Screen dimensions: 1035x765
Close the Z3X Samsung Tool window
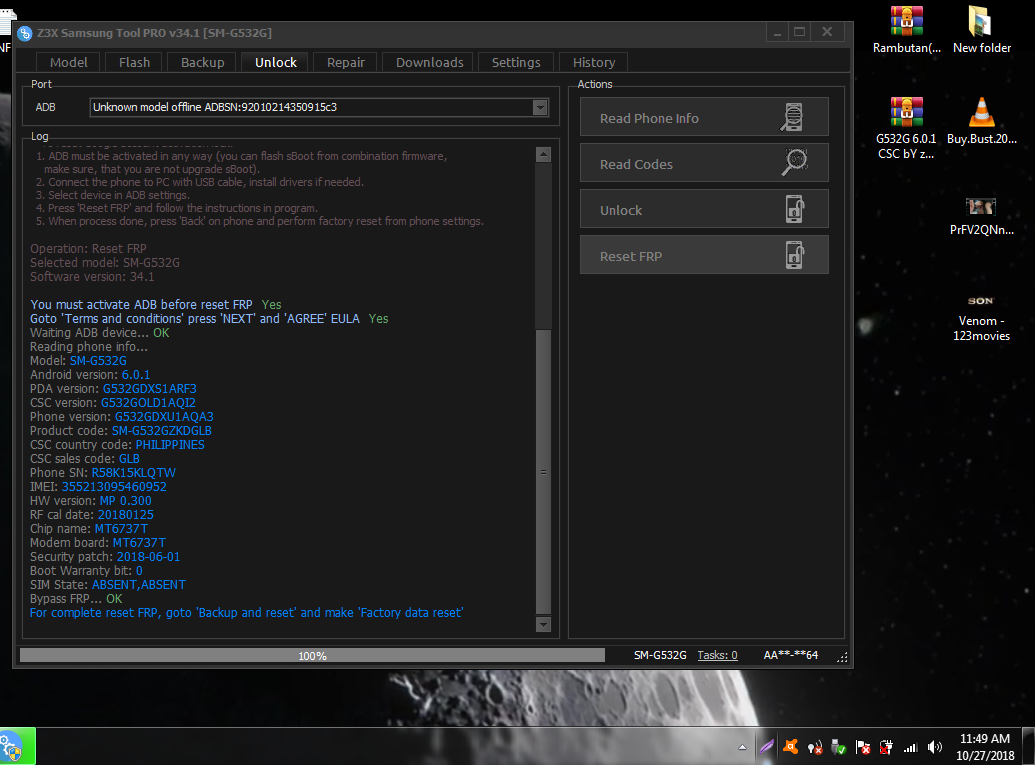[x=827, y=32]
